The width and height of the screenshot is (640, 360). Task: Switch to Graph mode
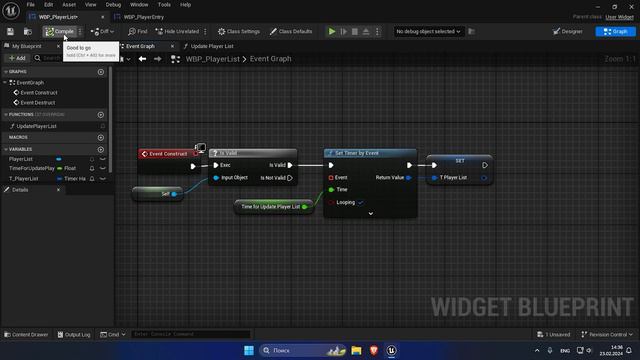(616, 31)
